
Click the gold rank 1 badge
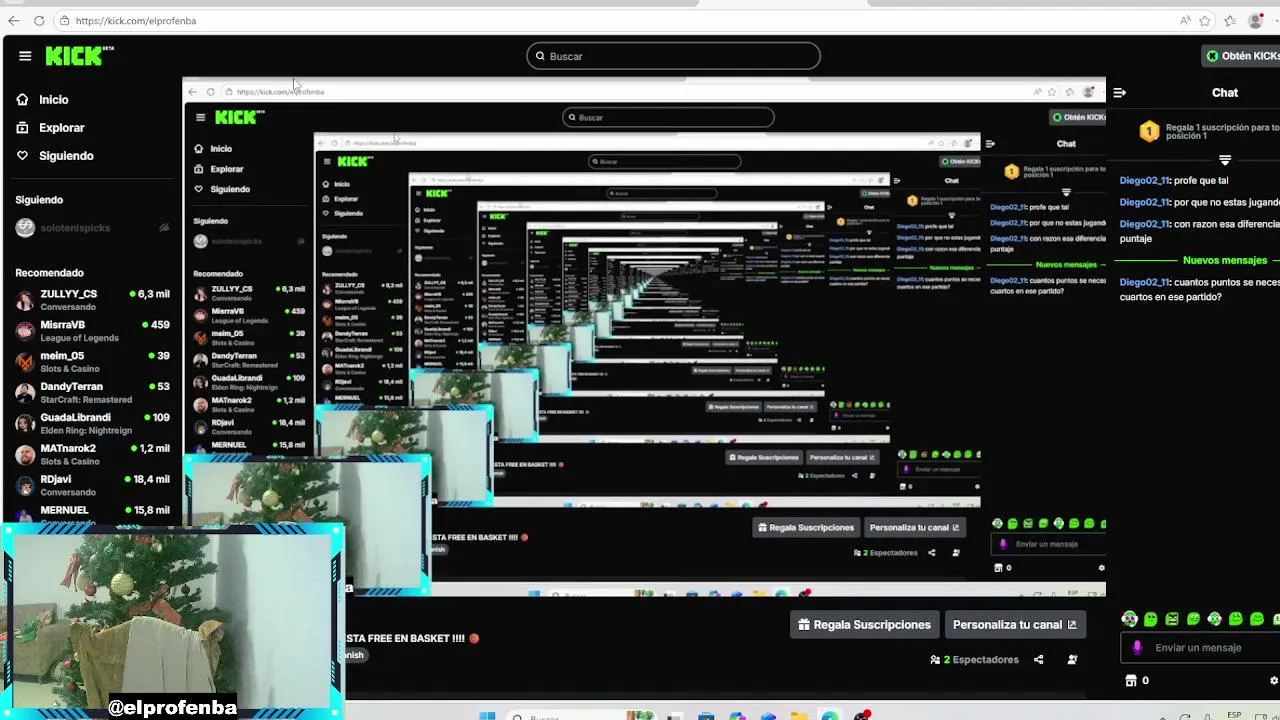click(1149, 131)
